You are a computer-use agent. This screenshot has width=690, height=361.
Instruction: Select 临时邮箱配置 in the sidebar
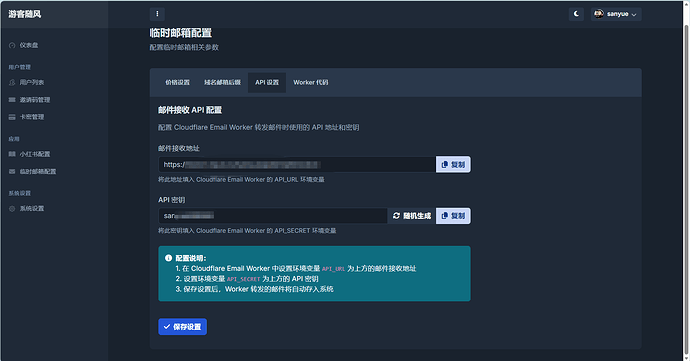click(38, 172)
